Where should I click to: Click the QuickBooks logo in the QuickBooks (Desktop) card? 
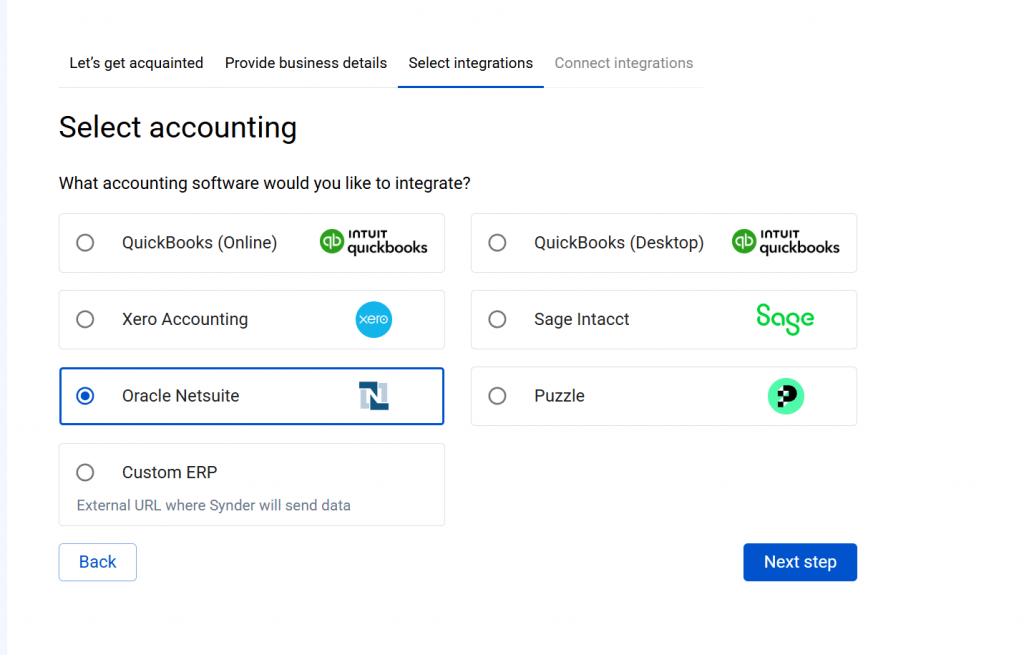(x=786, y=242)
